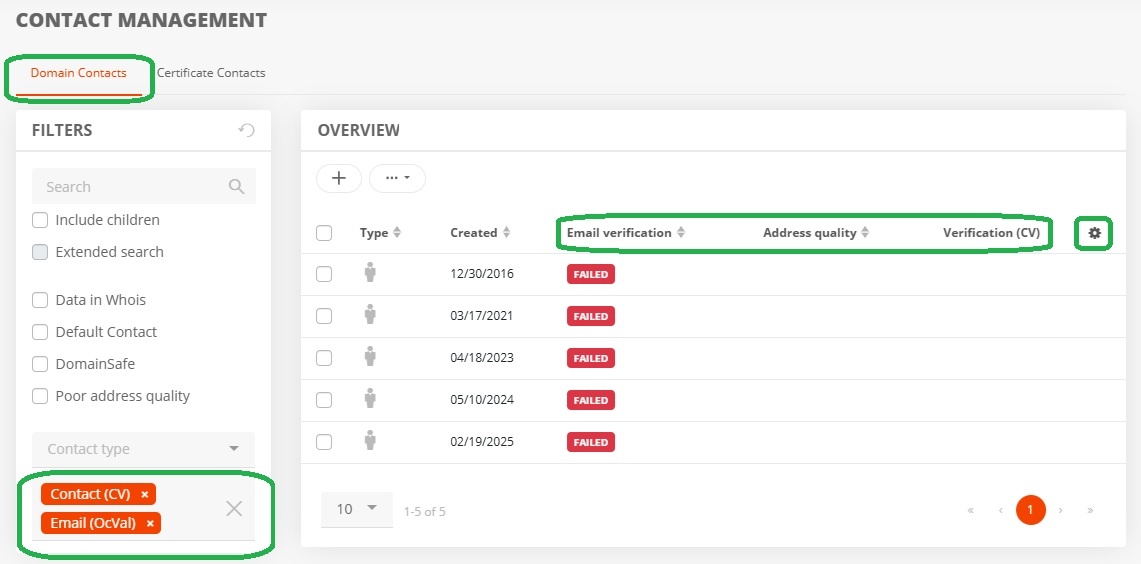This screenshot has width=1141, height=564.
Task: Click page 1 pagination button
Action: (x=1030, y=510)
